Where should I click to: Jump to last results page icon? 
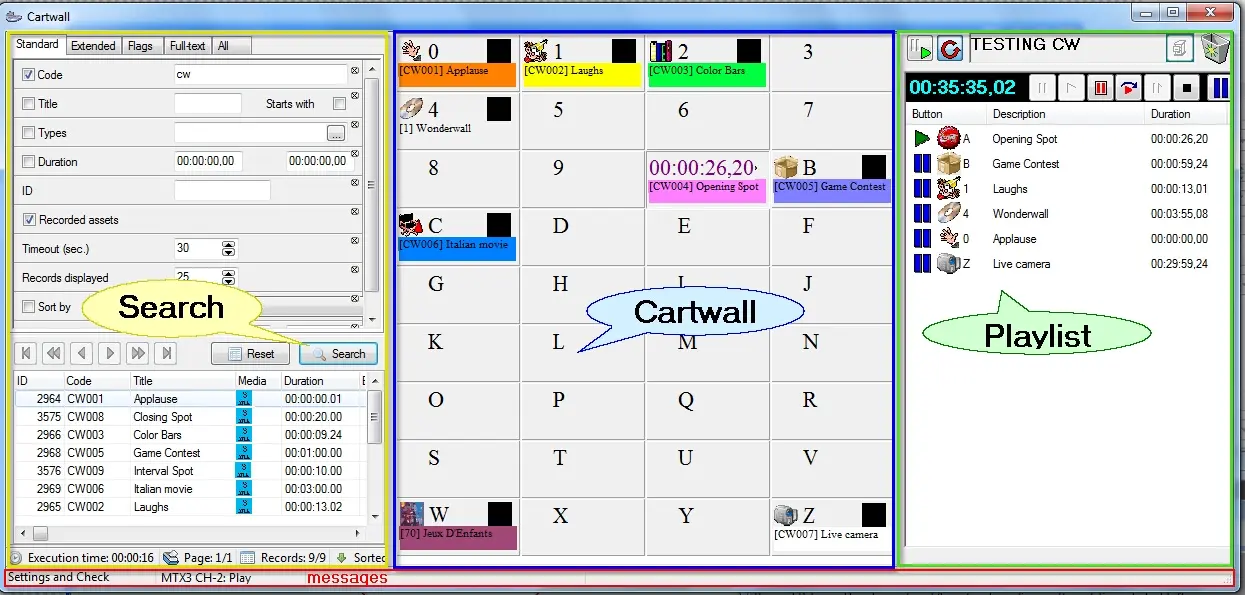[167, 353]
